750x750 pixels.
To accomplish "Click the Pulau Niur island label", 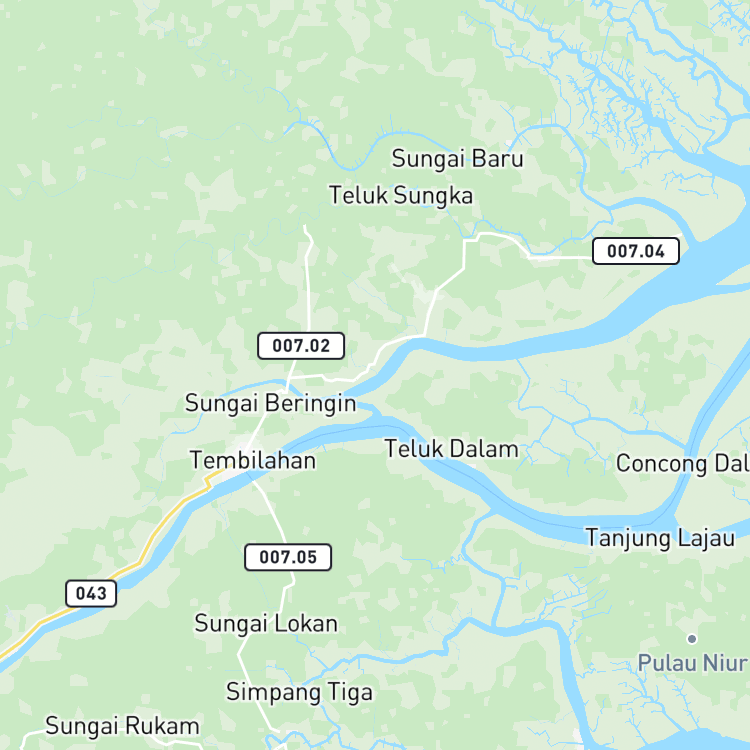I will 693,663.
